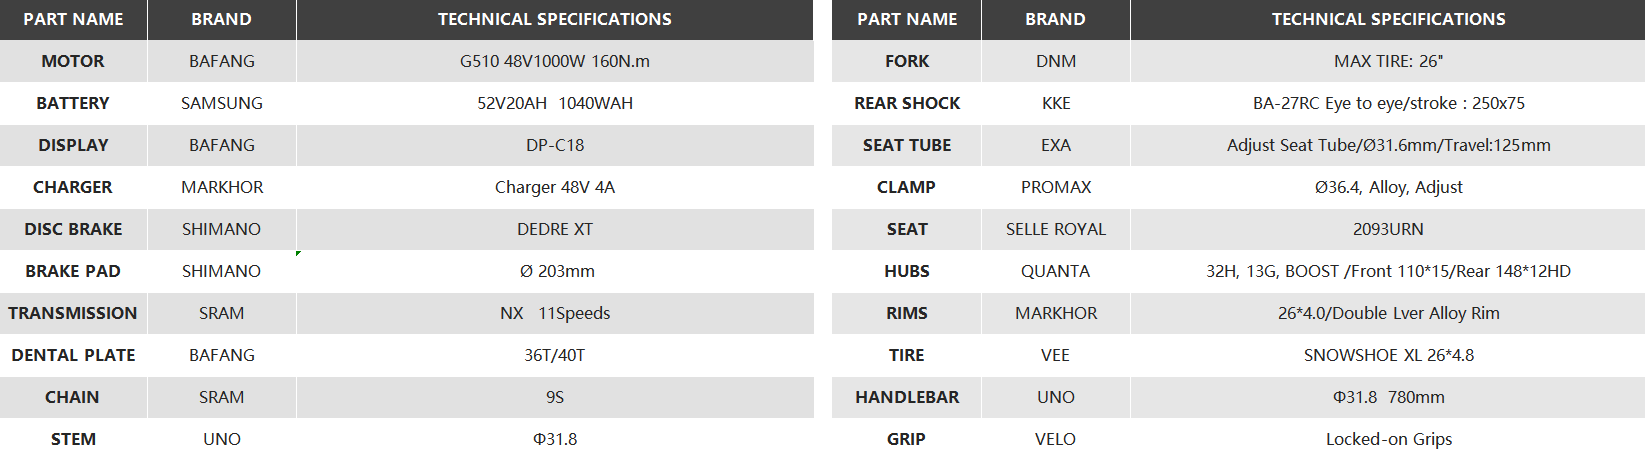Select the SNOWSHOE XL 26*4.8 tire specification
The height and width of the screenshot is (460, 1645).
(x=1388, y=355)
